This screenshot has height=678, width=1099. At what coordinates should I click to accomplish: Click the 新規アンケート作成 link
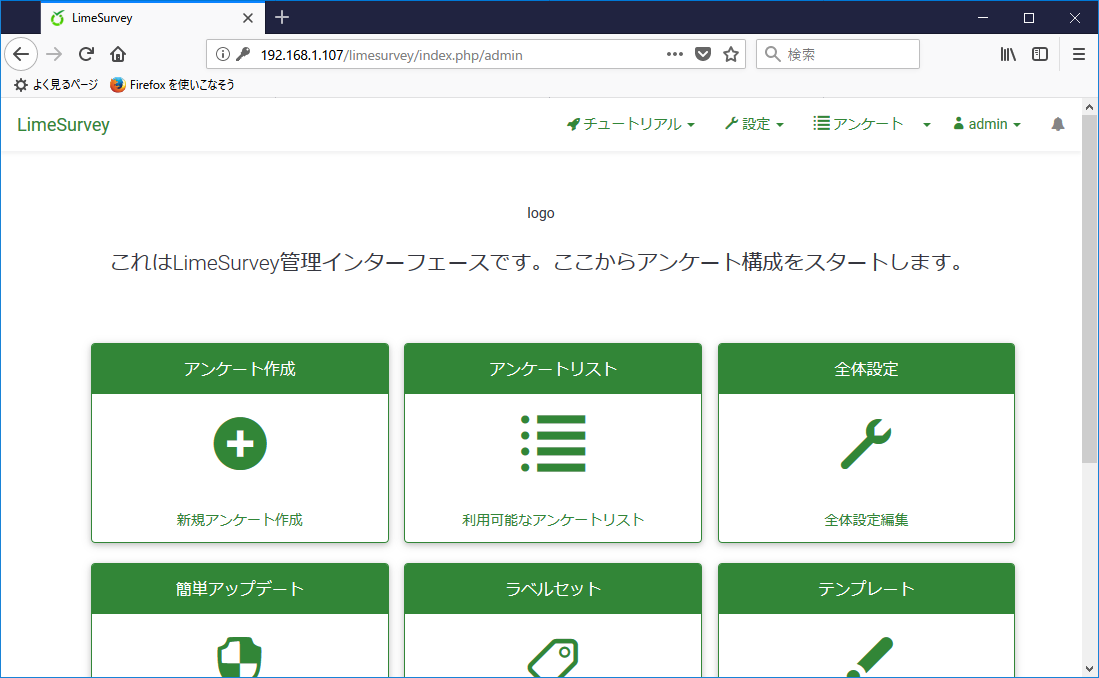coord(240,520)
